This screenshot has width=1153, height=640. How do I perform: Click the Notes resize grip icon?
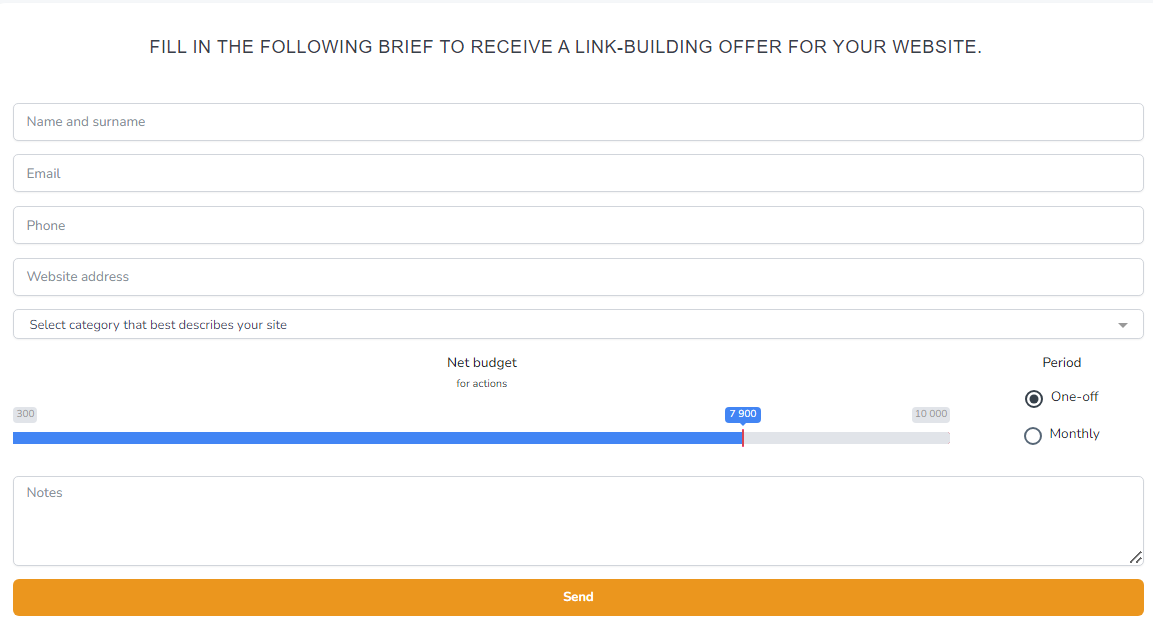1136,558
